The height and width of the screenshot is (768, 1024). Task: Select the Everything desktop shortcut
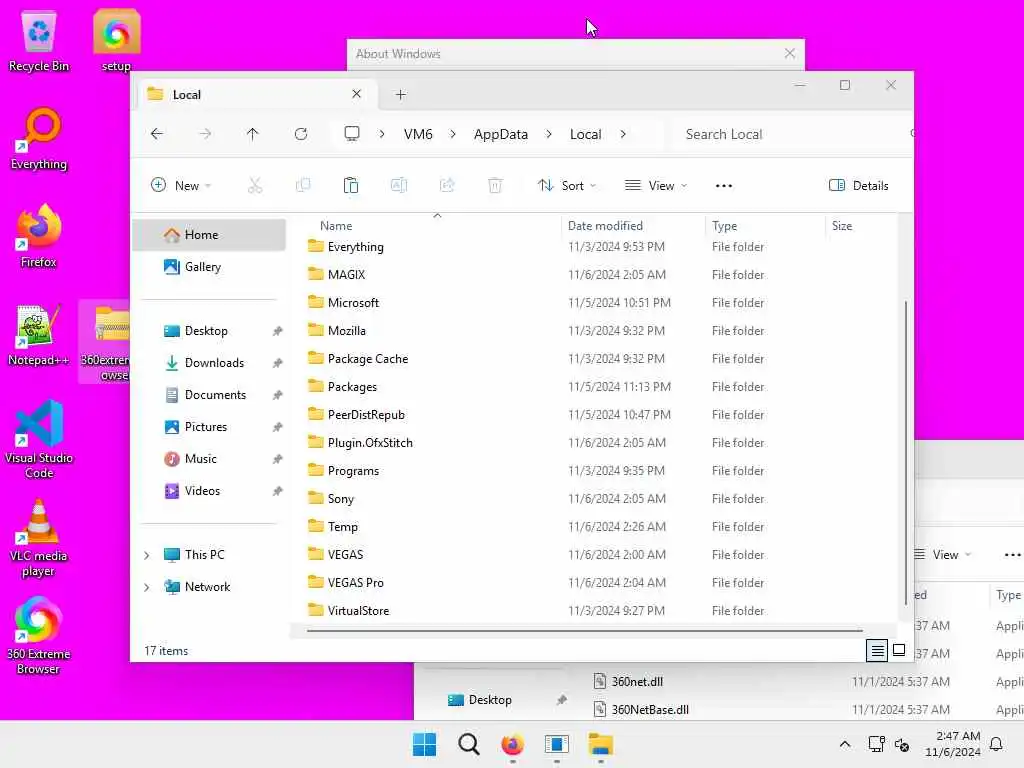(x=39, y=139)
